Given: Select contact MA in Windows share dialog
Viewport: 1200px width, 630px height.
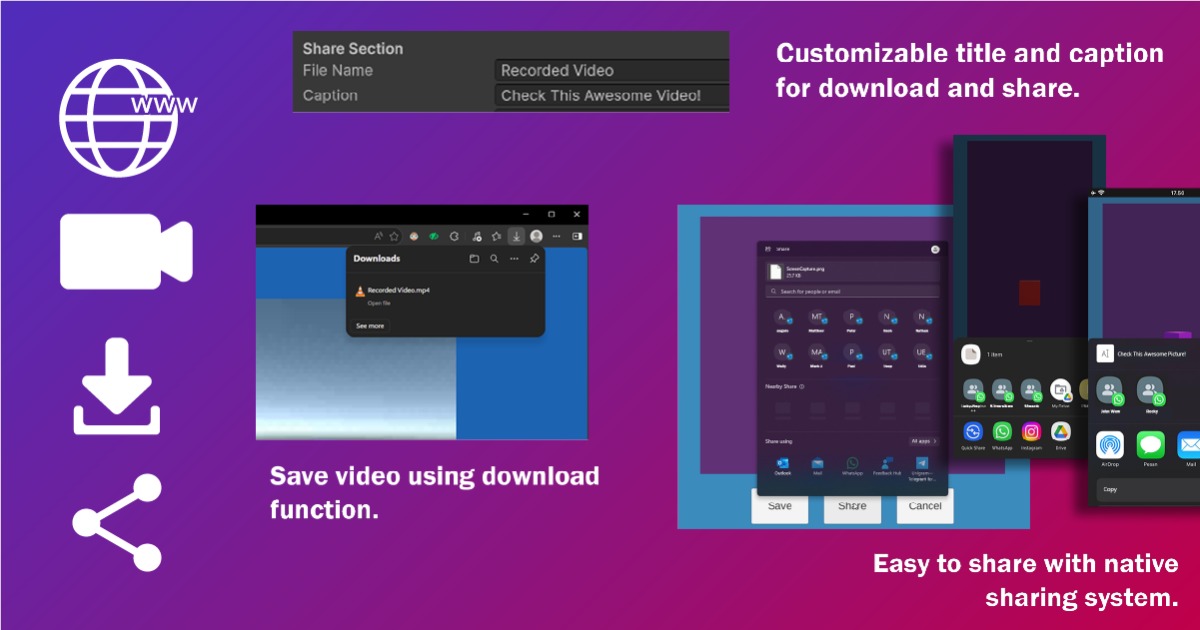Looking at the screenshot, I should [x=817, y=356].
